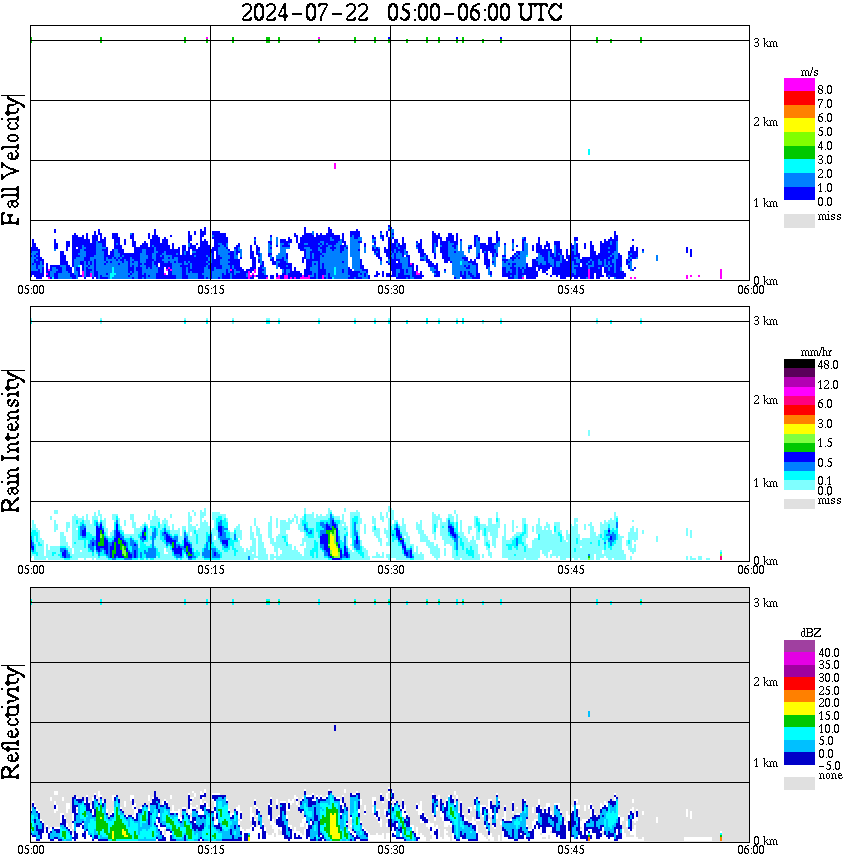850x868 pixels.
Task: Click '1 km' beside the Rain Intensity panel
Action: tap(765, 483)
